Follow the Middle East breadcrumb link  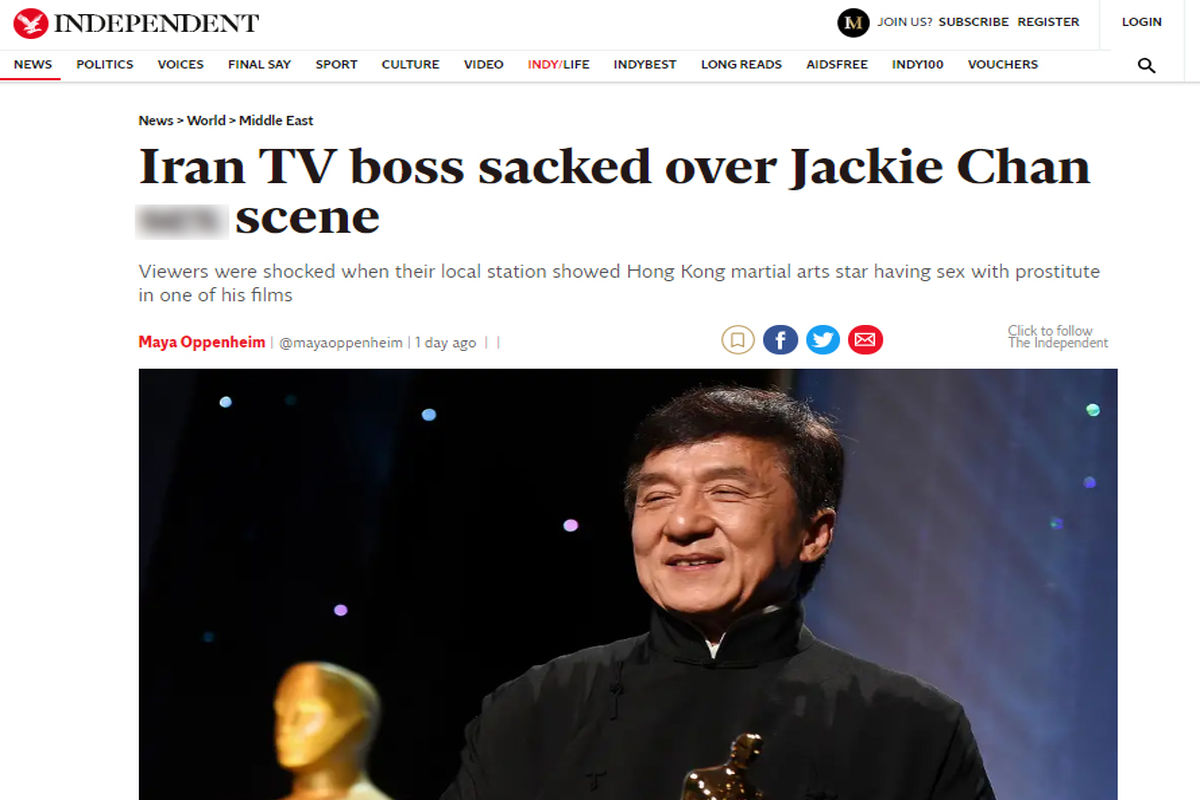(x=276, y=120)
